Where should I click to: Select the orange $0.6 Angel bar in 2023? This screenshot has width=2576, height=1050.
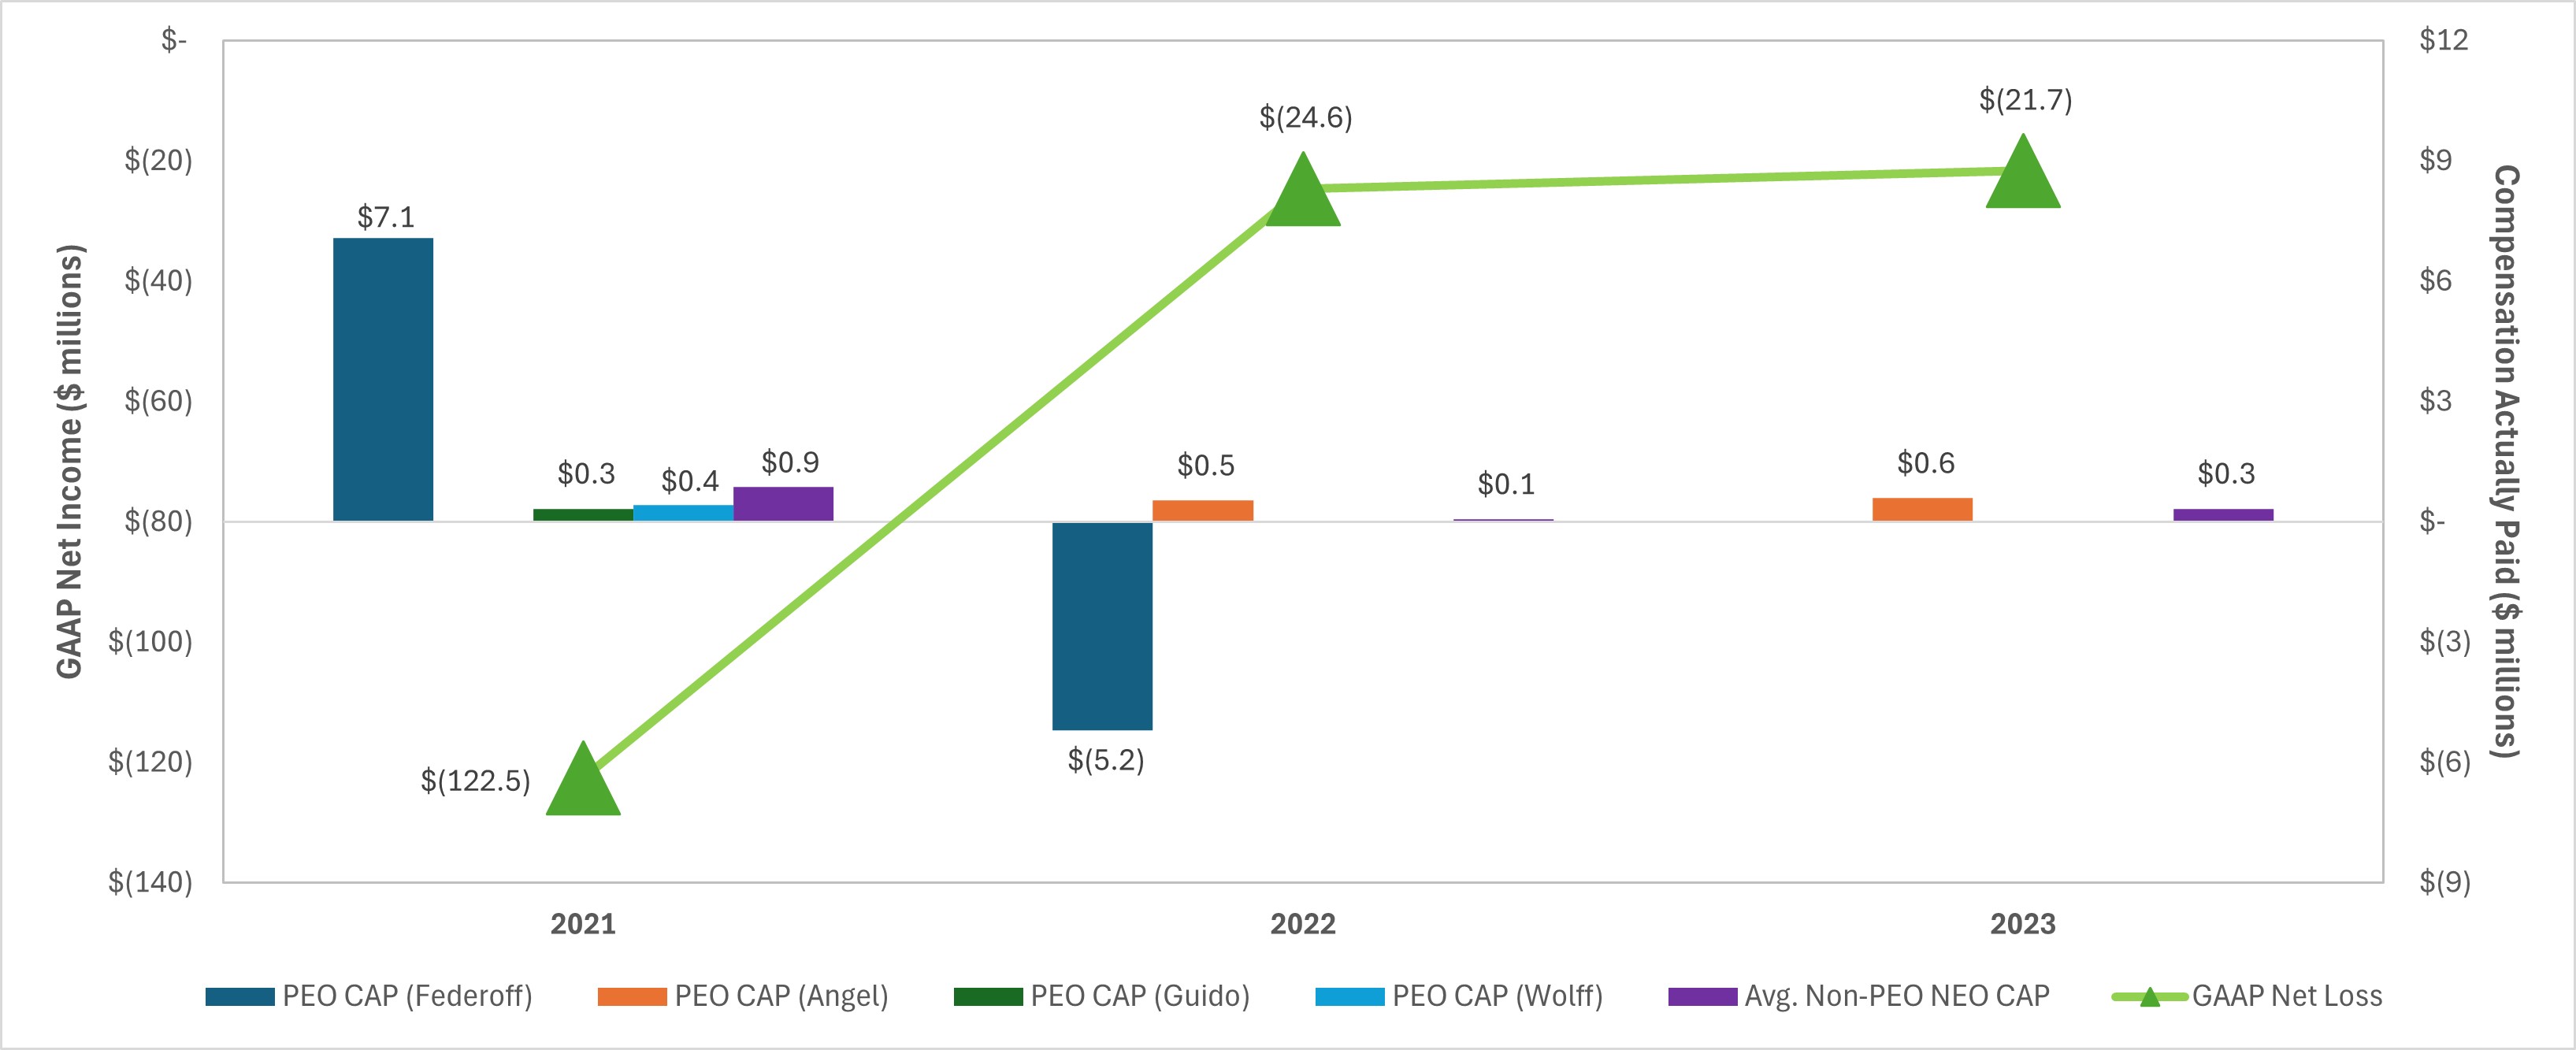1922,509
